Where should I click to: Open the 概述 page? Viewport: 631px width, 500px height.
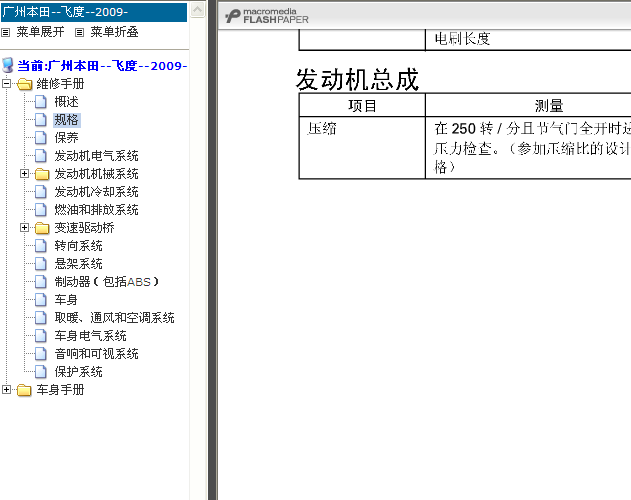(x=66, y=102)
